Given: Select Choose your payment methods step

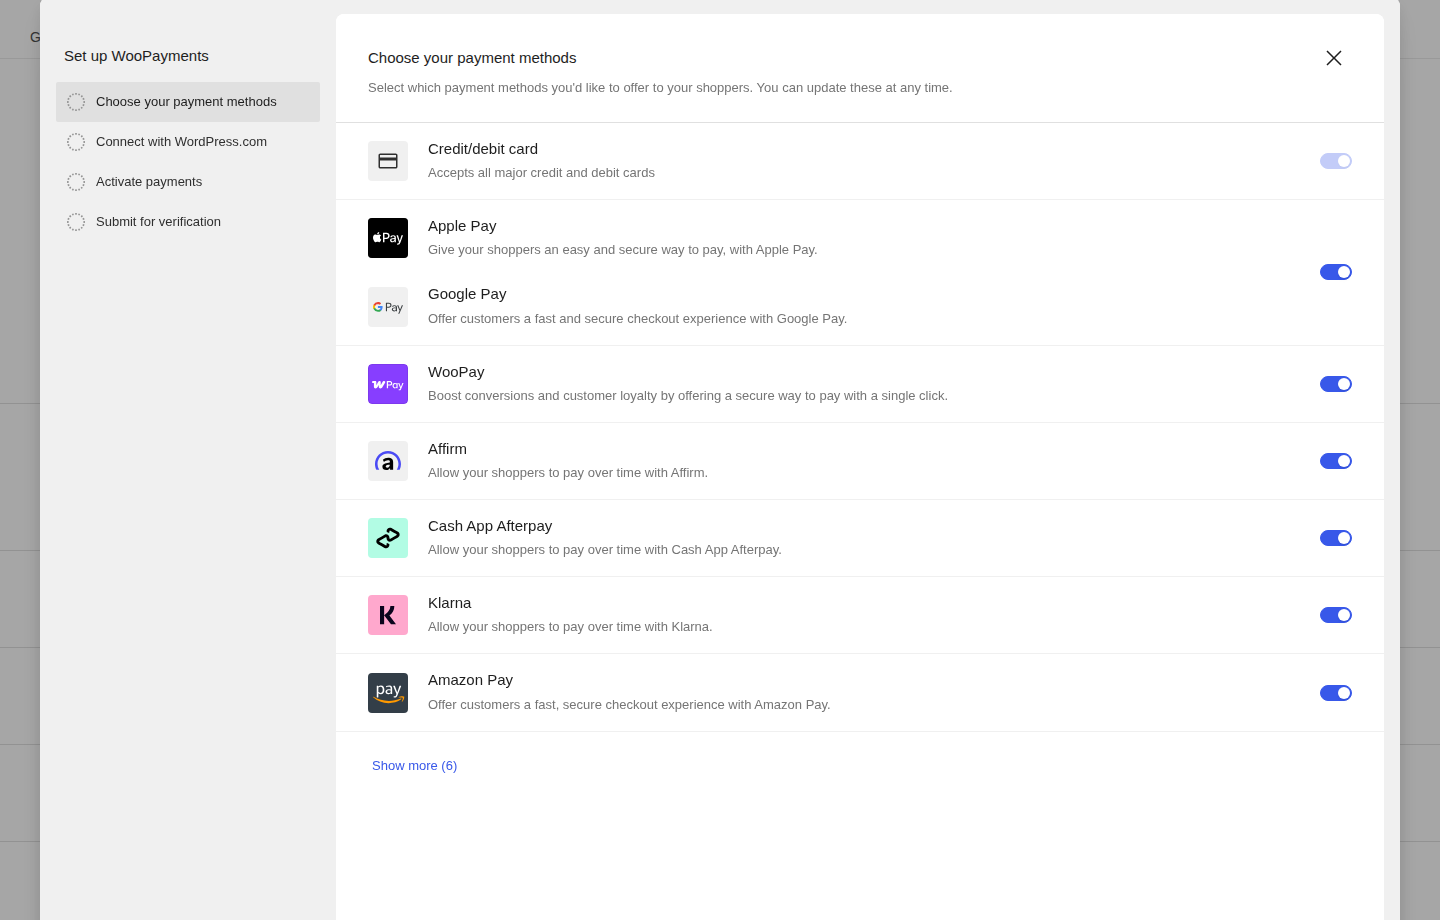Looking at the screenshot, I should (x=188, y=102).
